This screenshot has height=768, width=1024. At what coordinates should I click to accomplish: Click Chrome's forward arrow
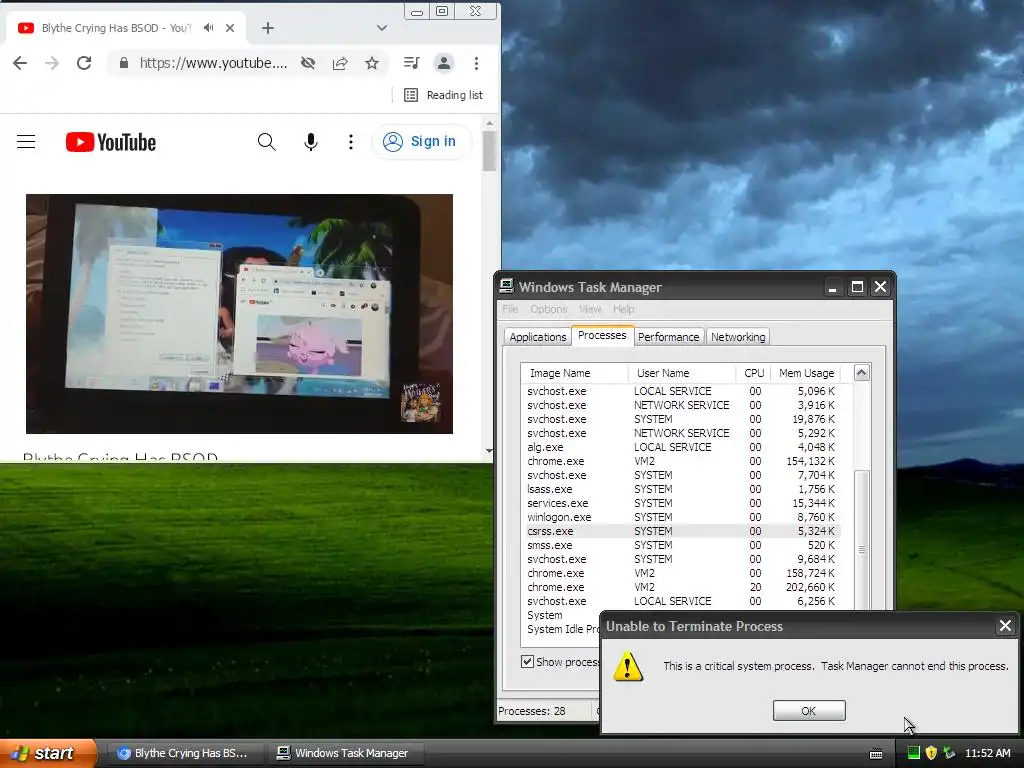(52, 63)
